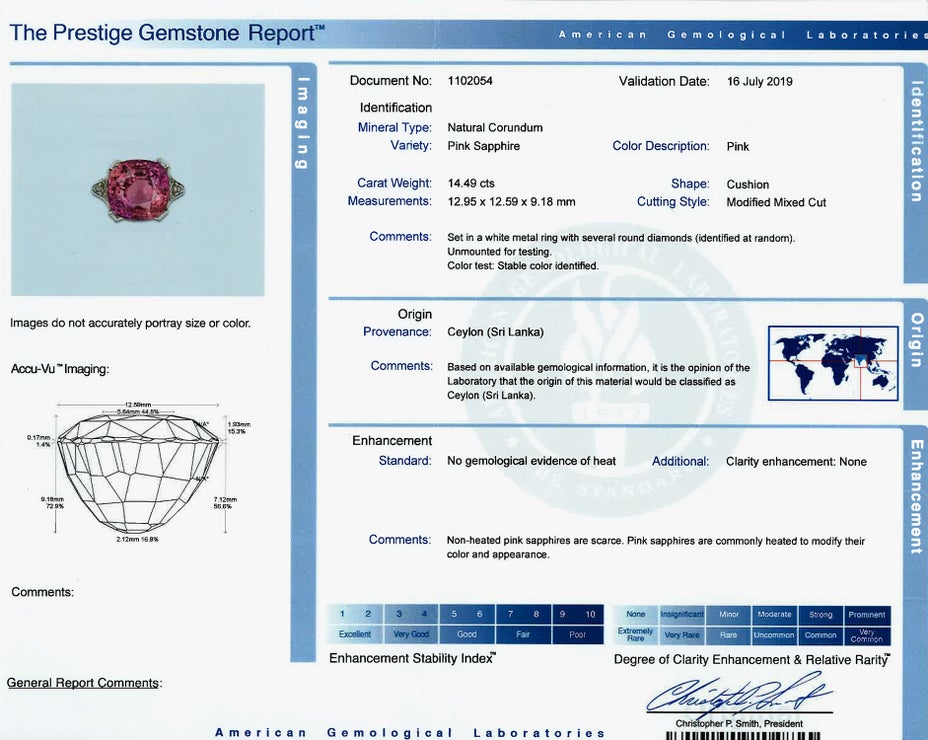Select the vertical Imaging side tab
The width and height of the screenshot is (928, 740).
point(303,122)
